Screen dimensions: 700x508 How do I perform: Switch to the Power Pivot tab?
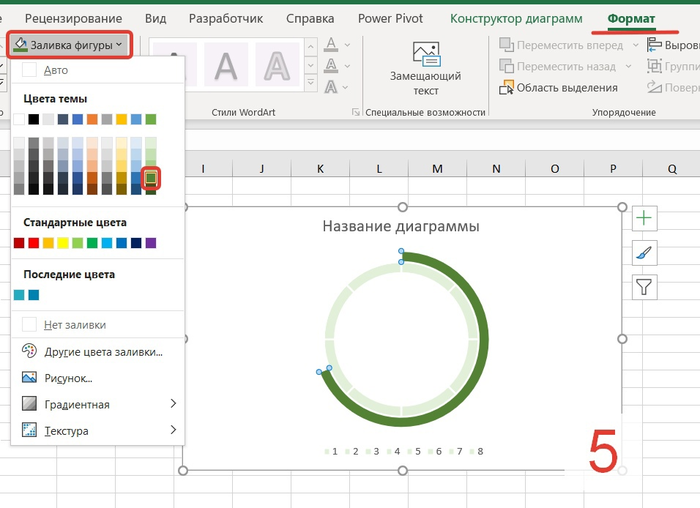390,18
